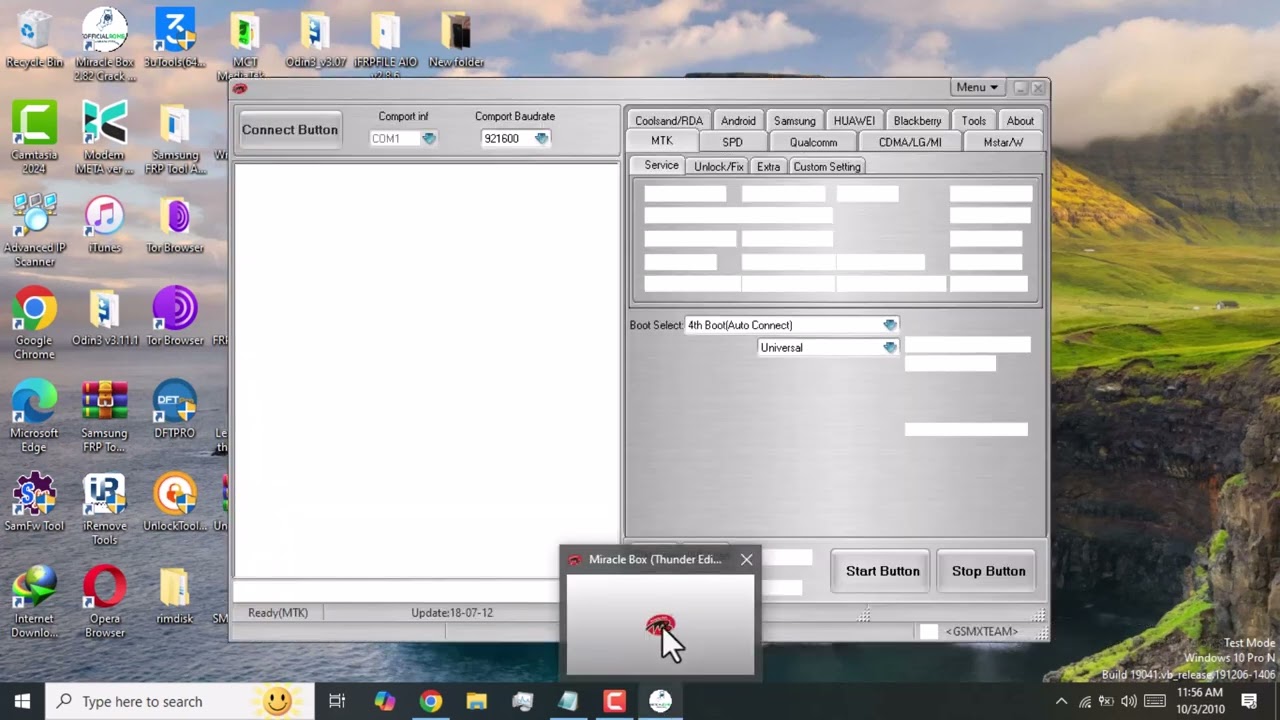Click the Connect Button
This screenshot has height=720, width=1280.
pos(290,130)
